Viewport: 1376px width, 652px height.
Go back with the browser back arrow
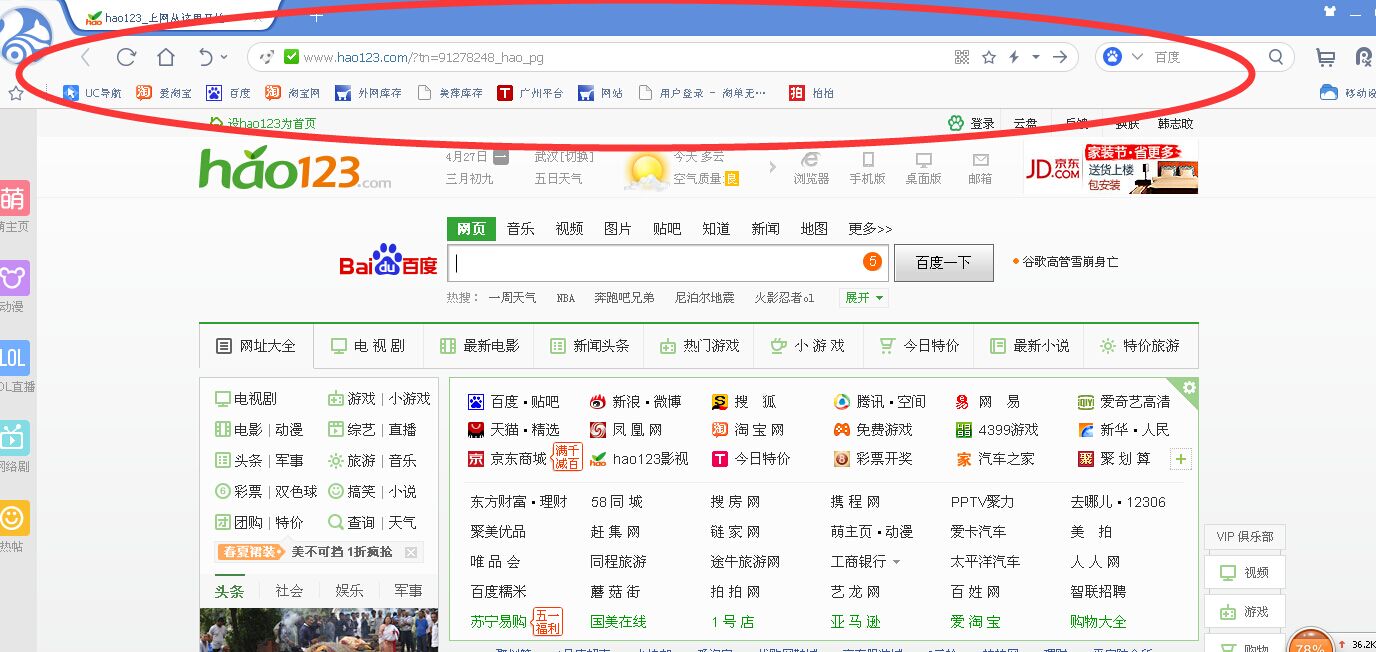point(86,57)
